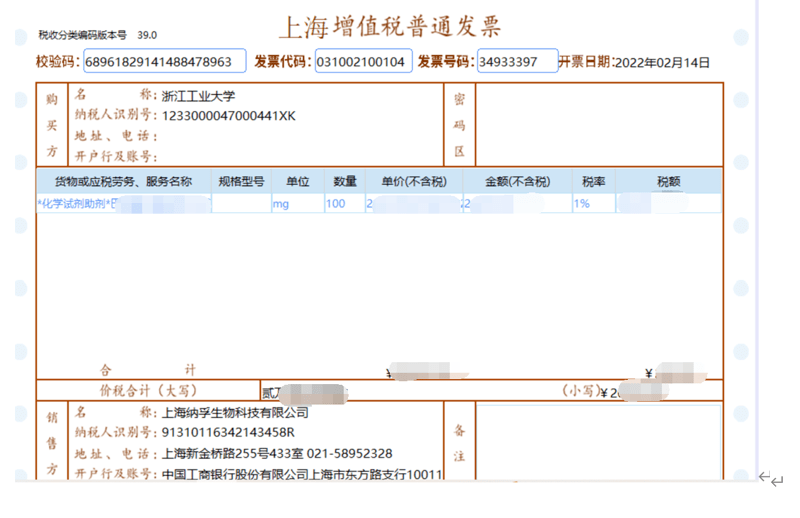The image size is (800, 518).
Task: Click the 规格型号 column header
Action: point(241,181)
